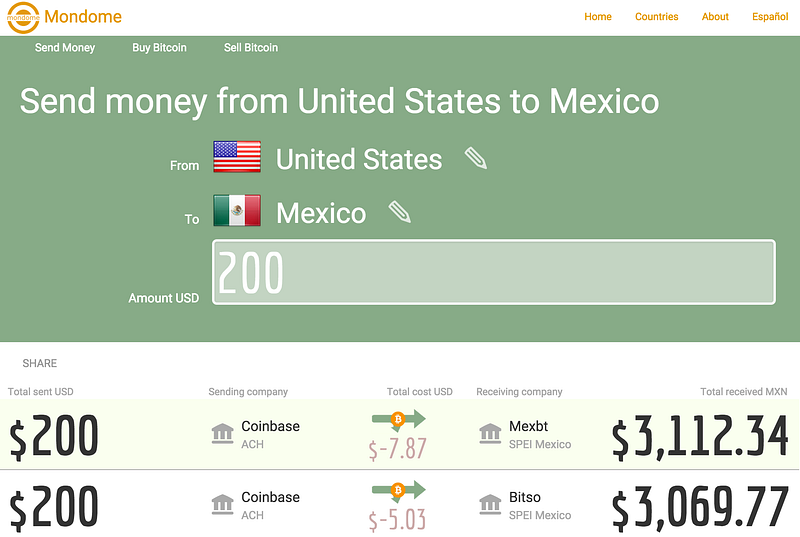The image size is (800, 537).
Task: Switch to the Buy Bitcoin tab
Action: coord(159,47)
